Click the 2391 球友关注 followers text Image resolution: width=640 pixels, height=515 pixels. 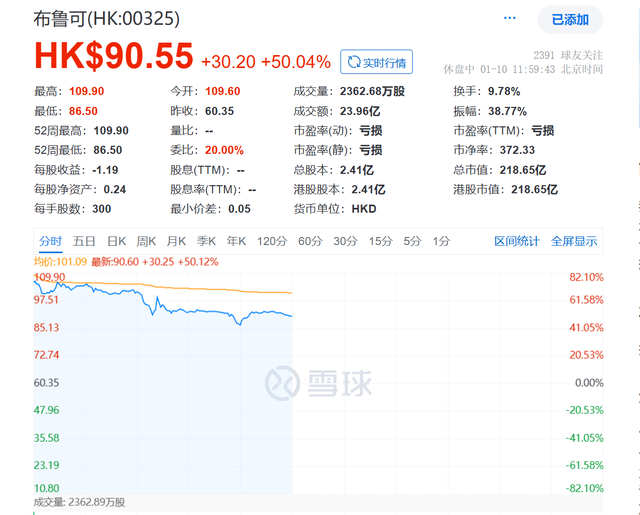(x=568, y=55)
